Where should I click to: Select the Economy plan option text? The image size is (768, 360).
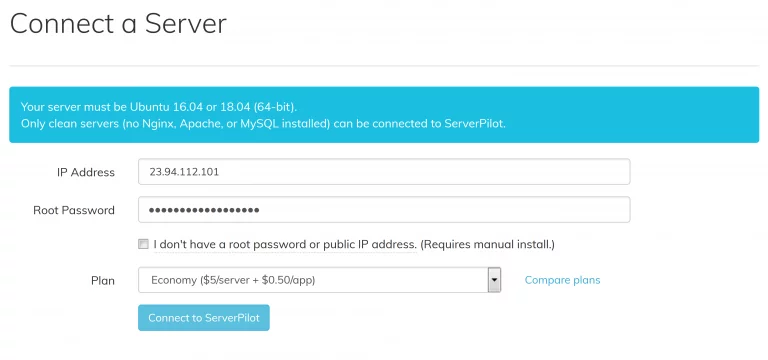tap(233, 281)
